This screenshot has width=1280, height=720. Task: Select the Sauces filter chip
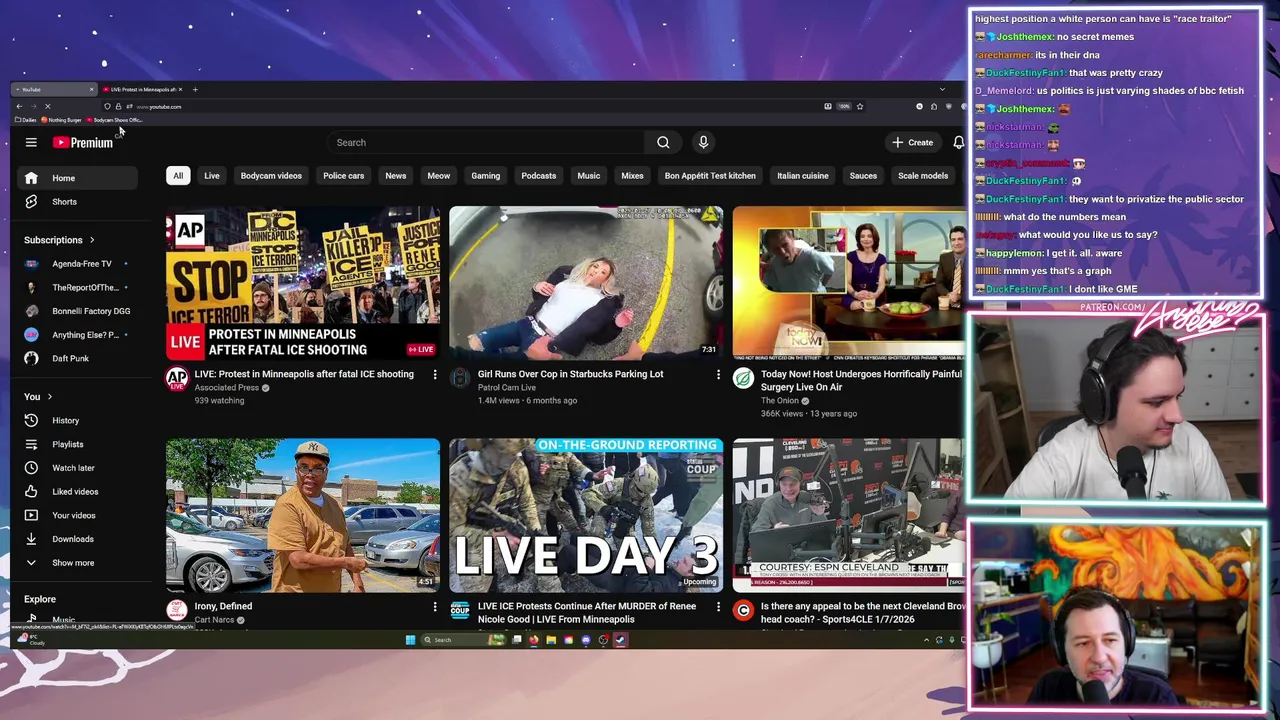pyautogui.click(x=863, y=176)
